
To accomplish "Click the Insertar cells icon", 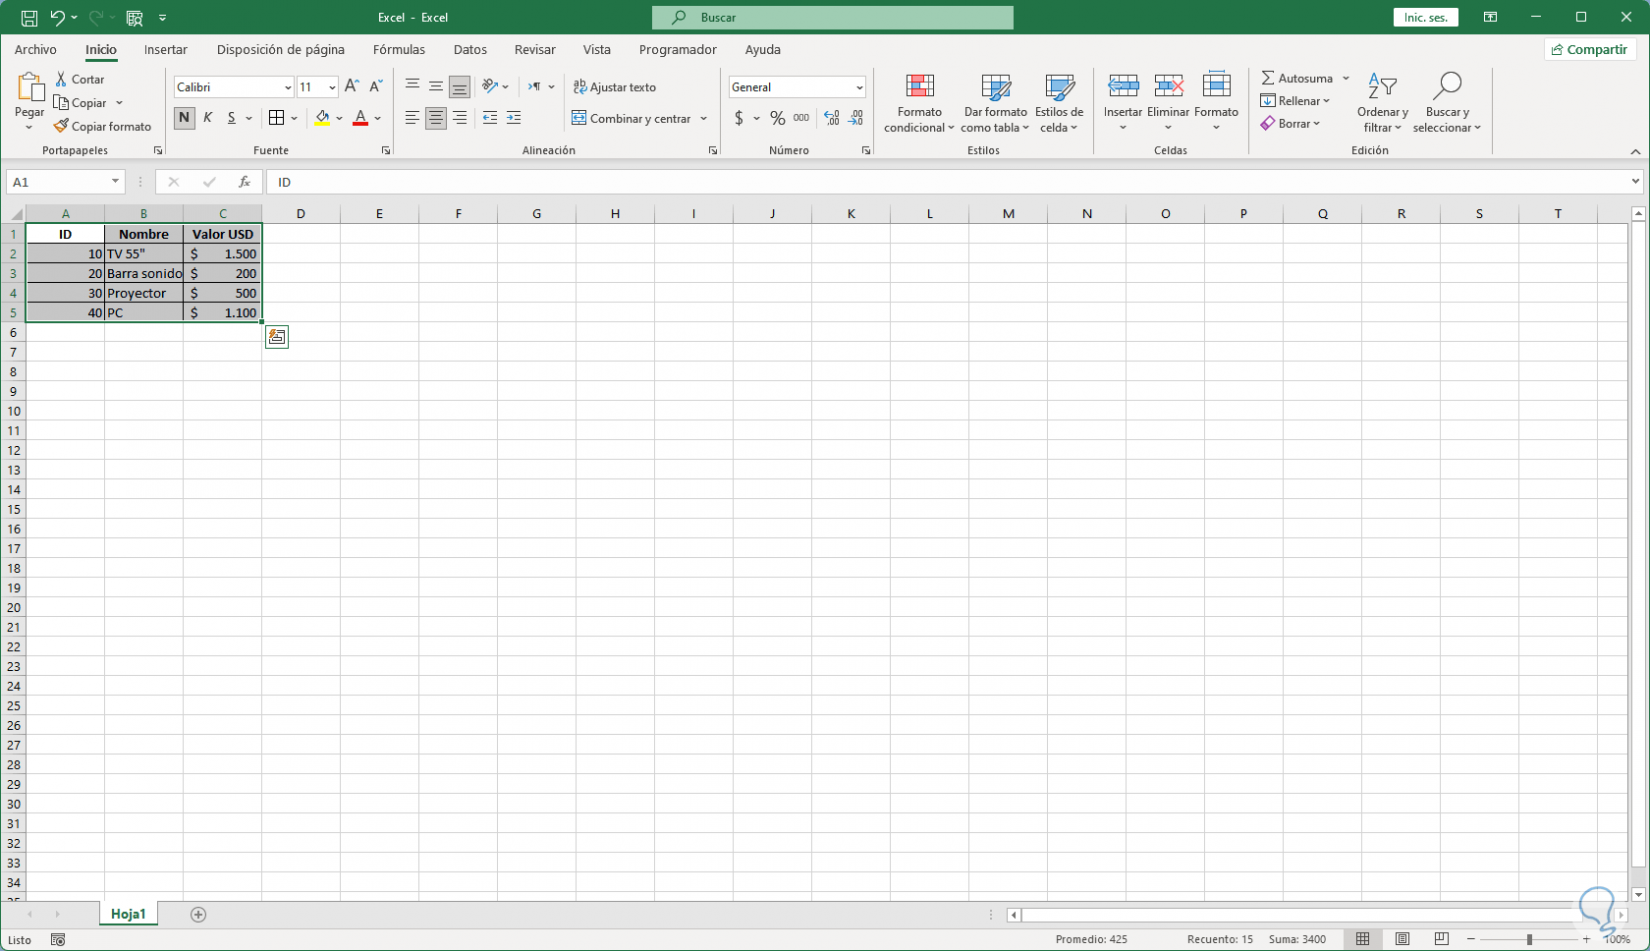I will 1123,86.
